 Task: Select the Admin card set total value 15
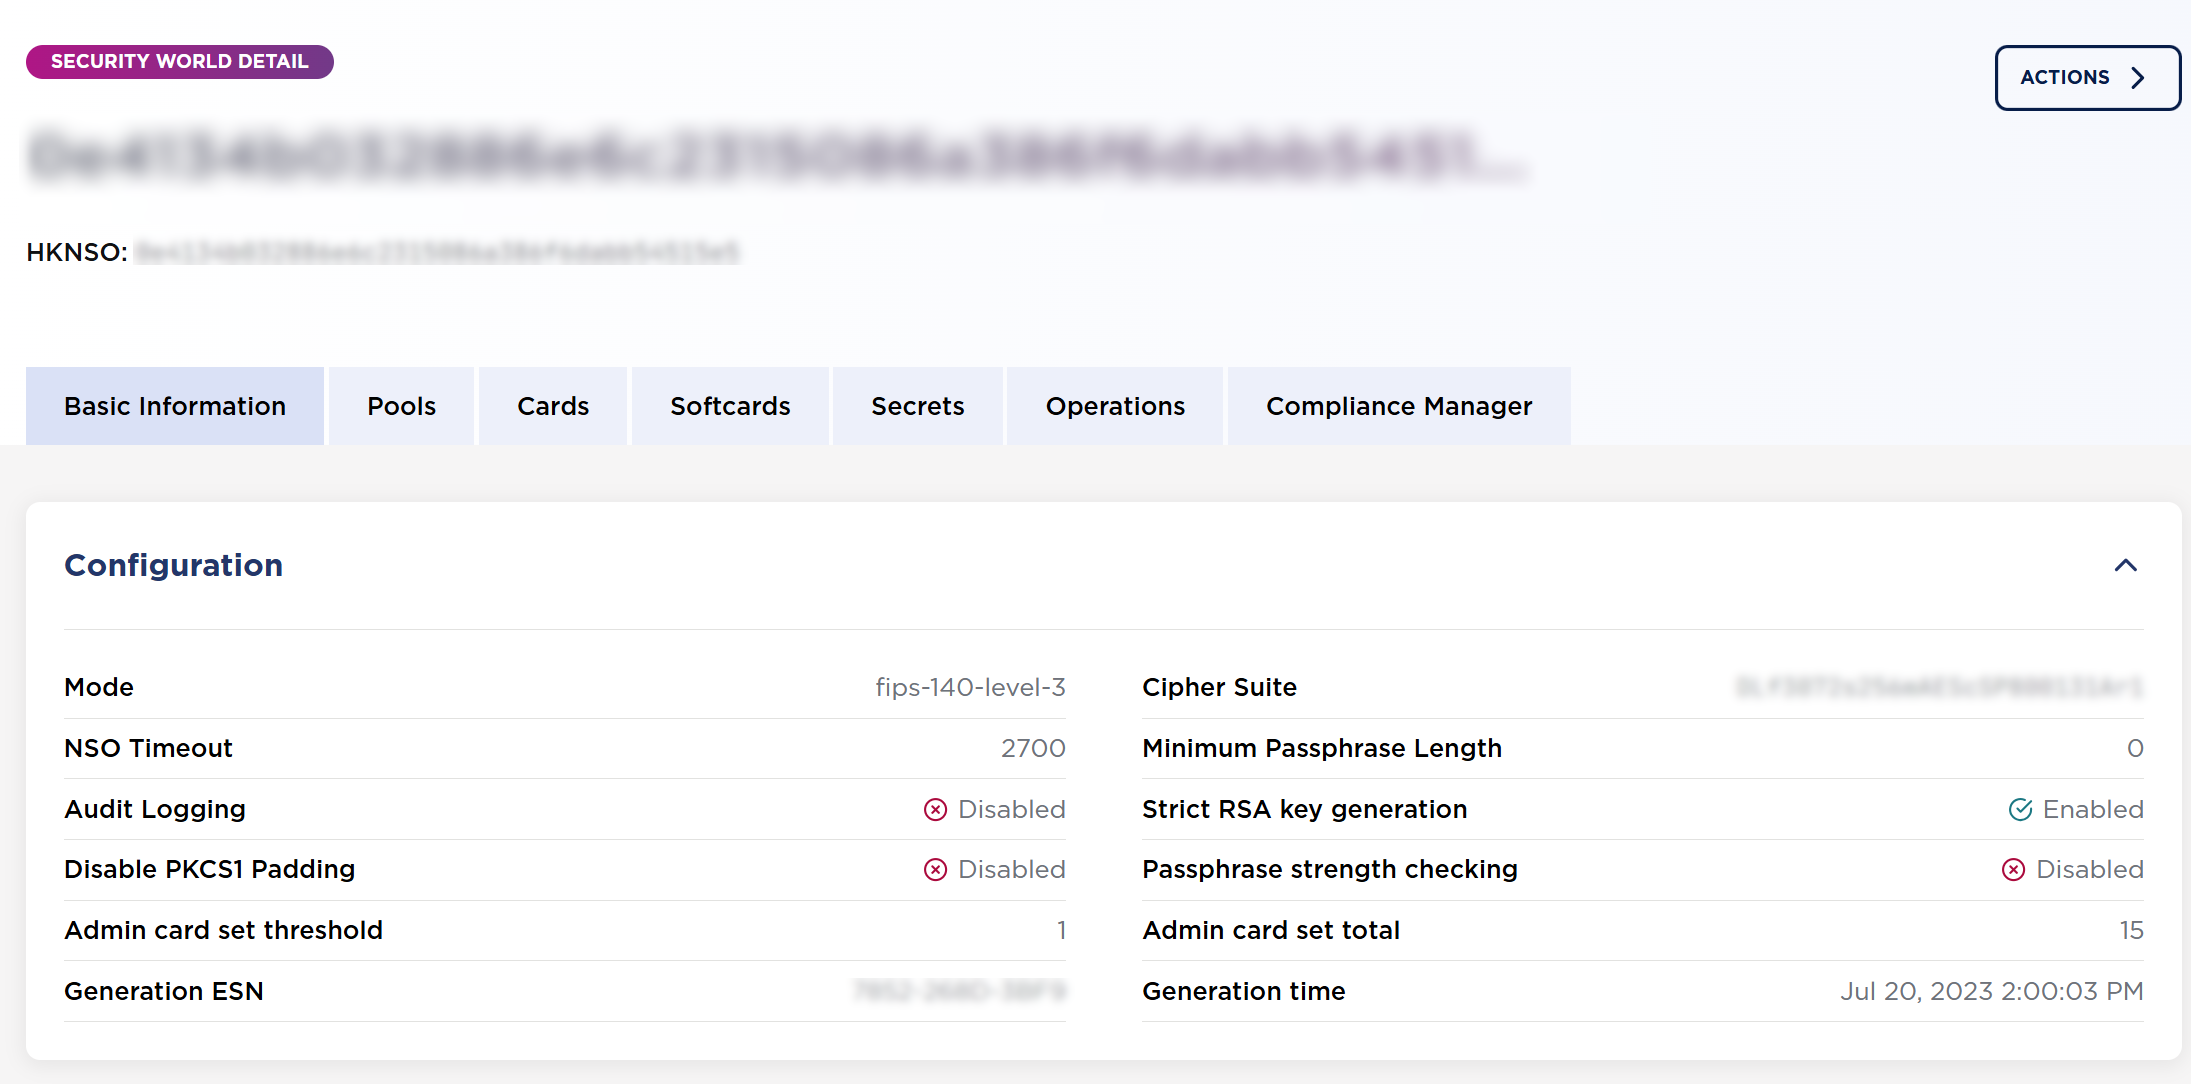(x=2131, y=930)
